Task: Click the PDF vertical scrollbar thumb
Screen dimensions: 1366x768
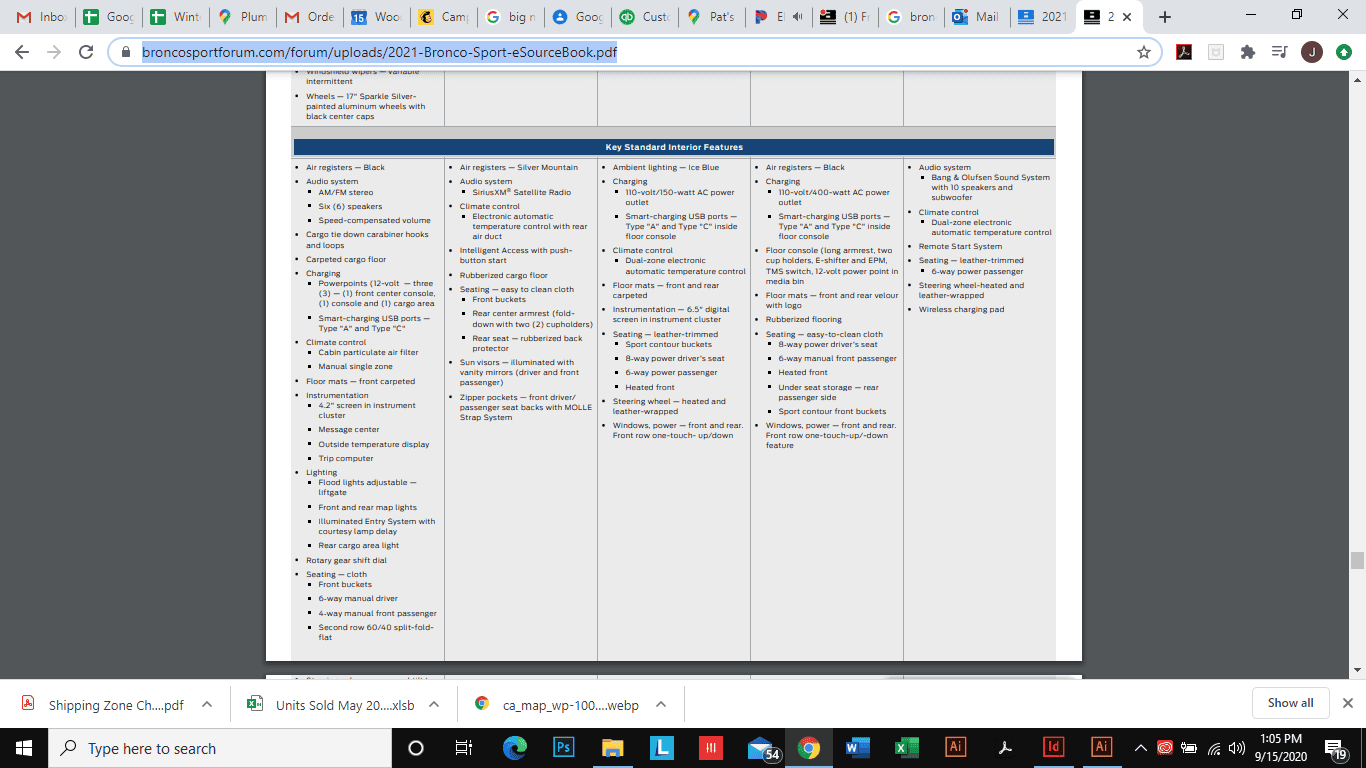Action: [x=1357, y=560]
